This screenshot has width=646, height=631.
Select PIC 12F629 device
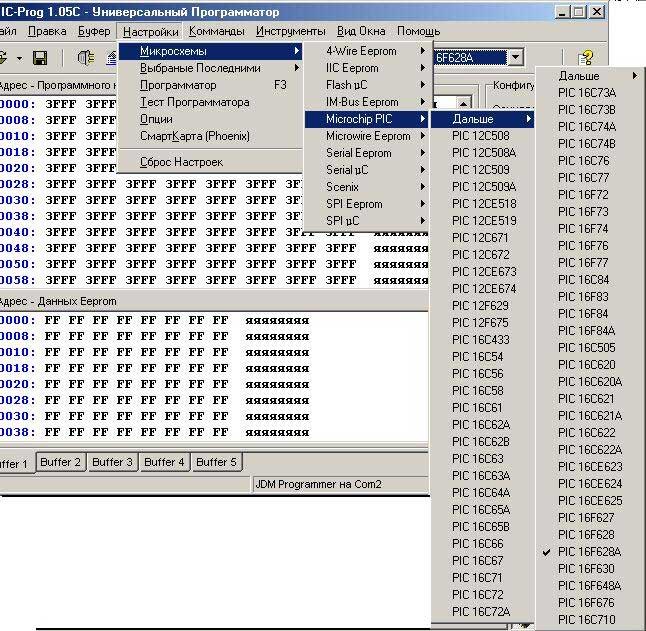[482, 306]
